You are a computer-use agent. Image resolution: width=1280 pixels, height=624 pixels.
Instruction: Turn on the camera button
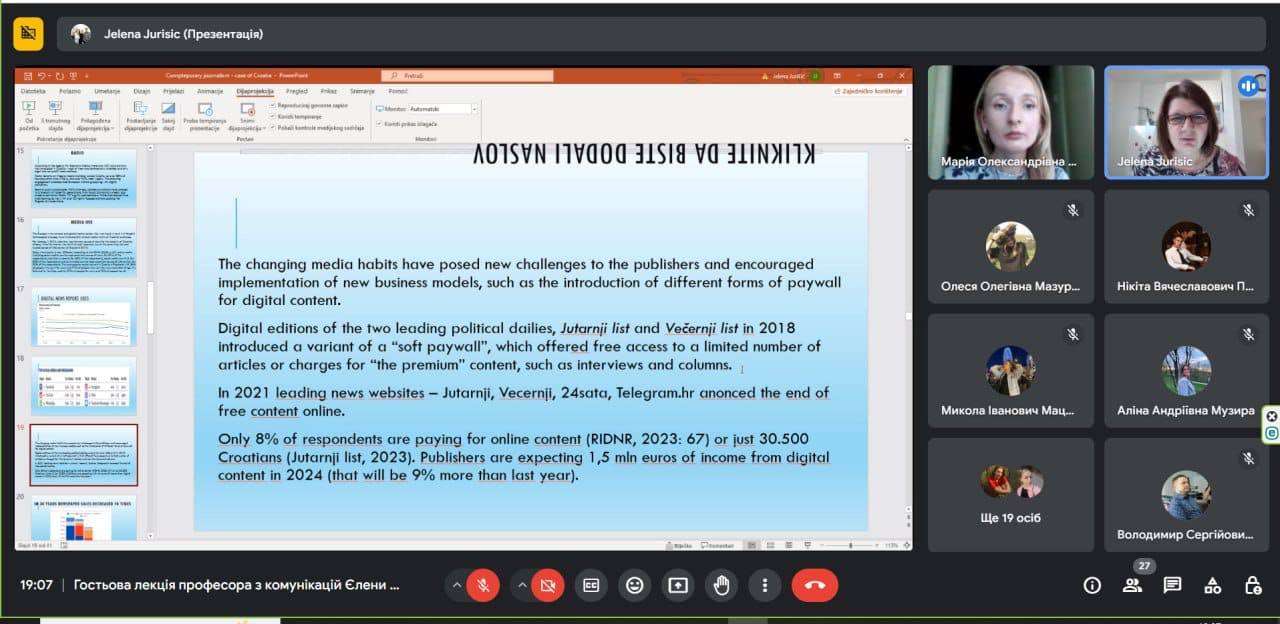(x=547, y=585)
